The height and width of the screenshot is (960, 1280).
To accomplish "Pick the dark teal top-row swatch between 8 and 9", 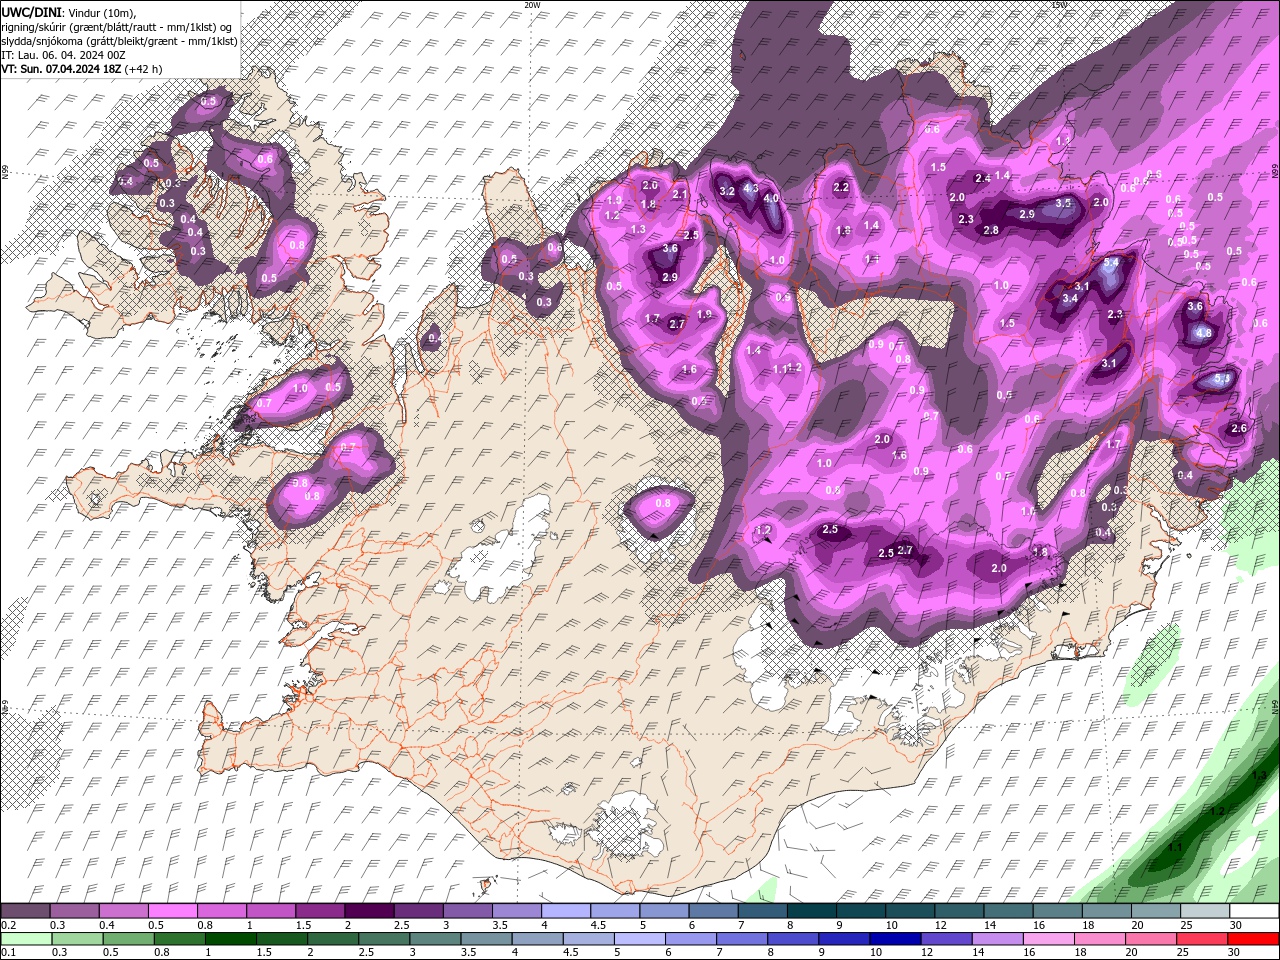I will tap(811, 911).
